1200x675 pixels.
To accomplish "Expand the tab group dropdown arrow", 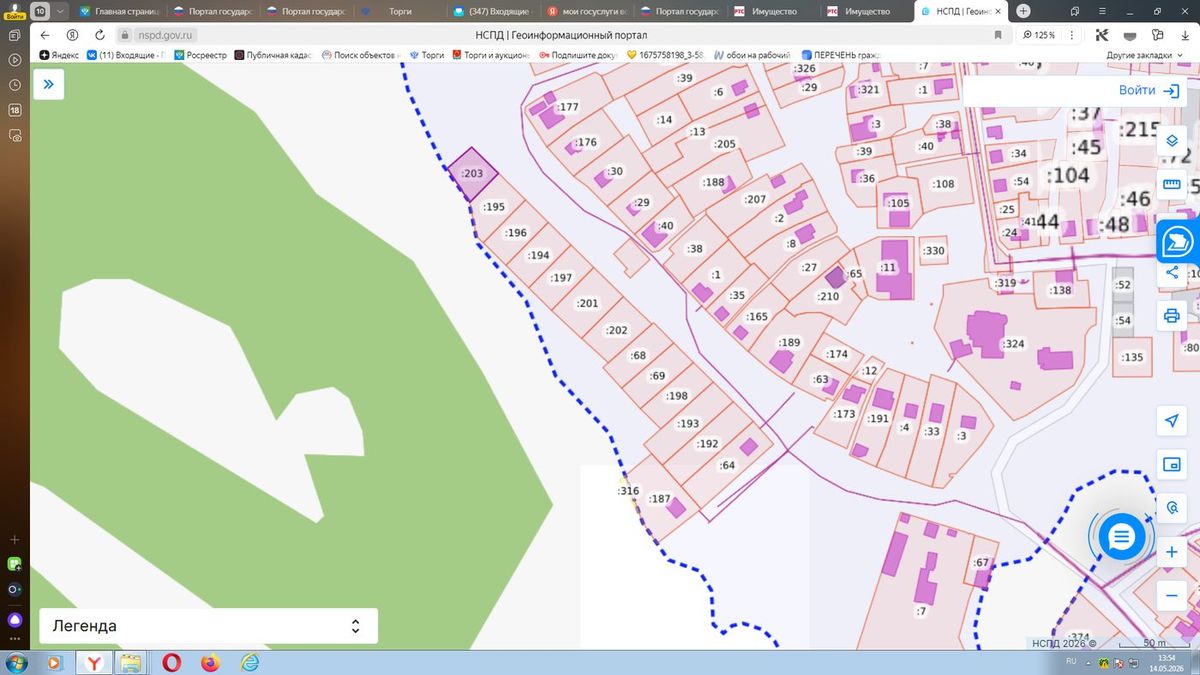I will (59, 11).
